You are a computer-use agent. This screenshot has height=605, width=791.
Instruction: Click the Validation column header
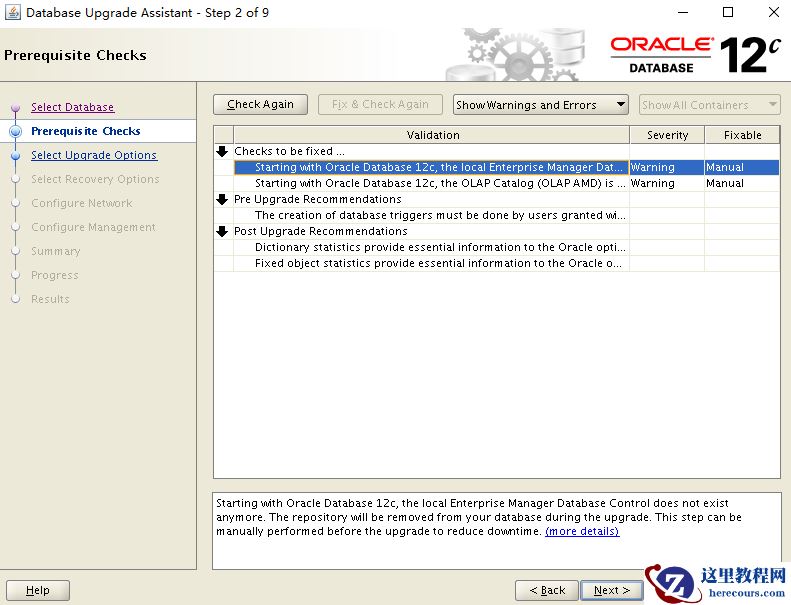(x=432, y=135)
